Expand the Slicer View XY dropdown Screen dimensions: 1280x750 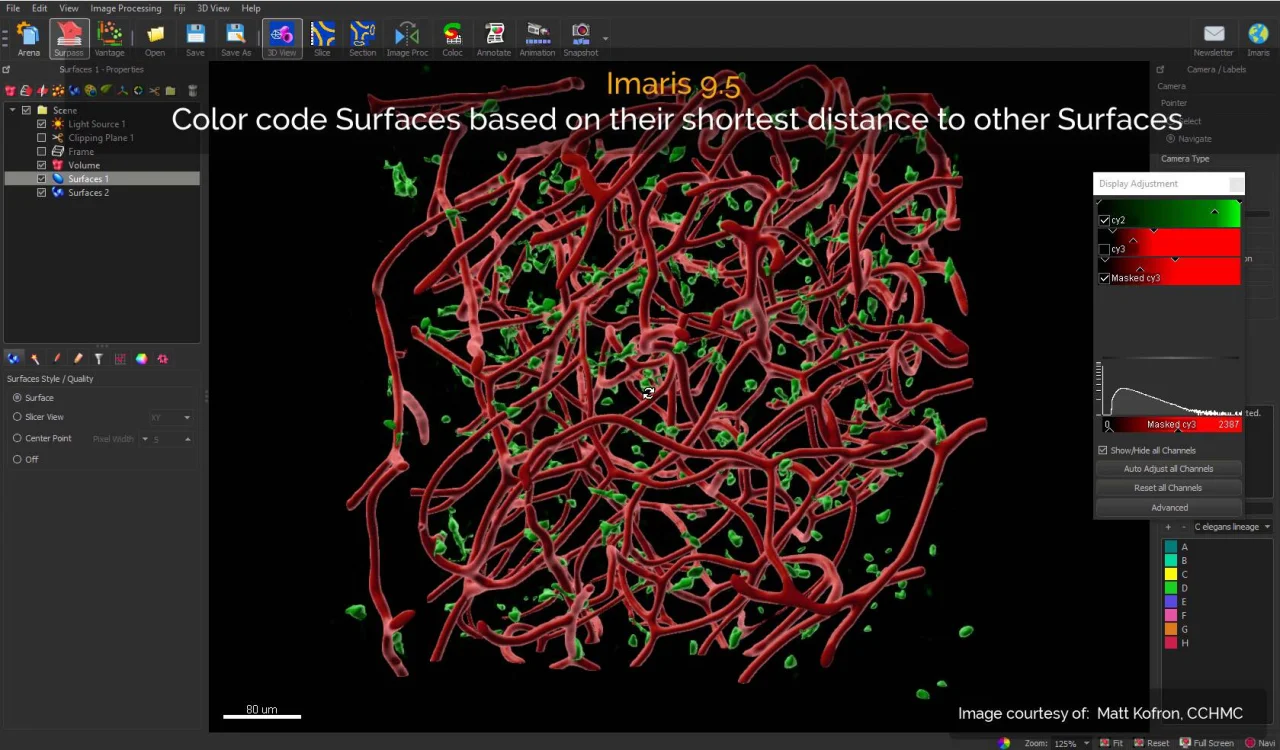pyautogui.click(x=171, y=417)
